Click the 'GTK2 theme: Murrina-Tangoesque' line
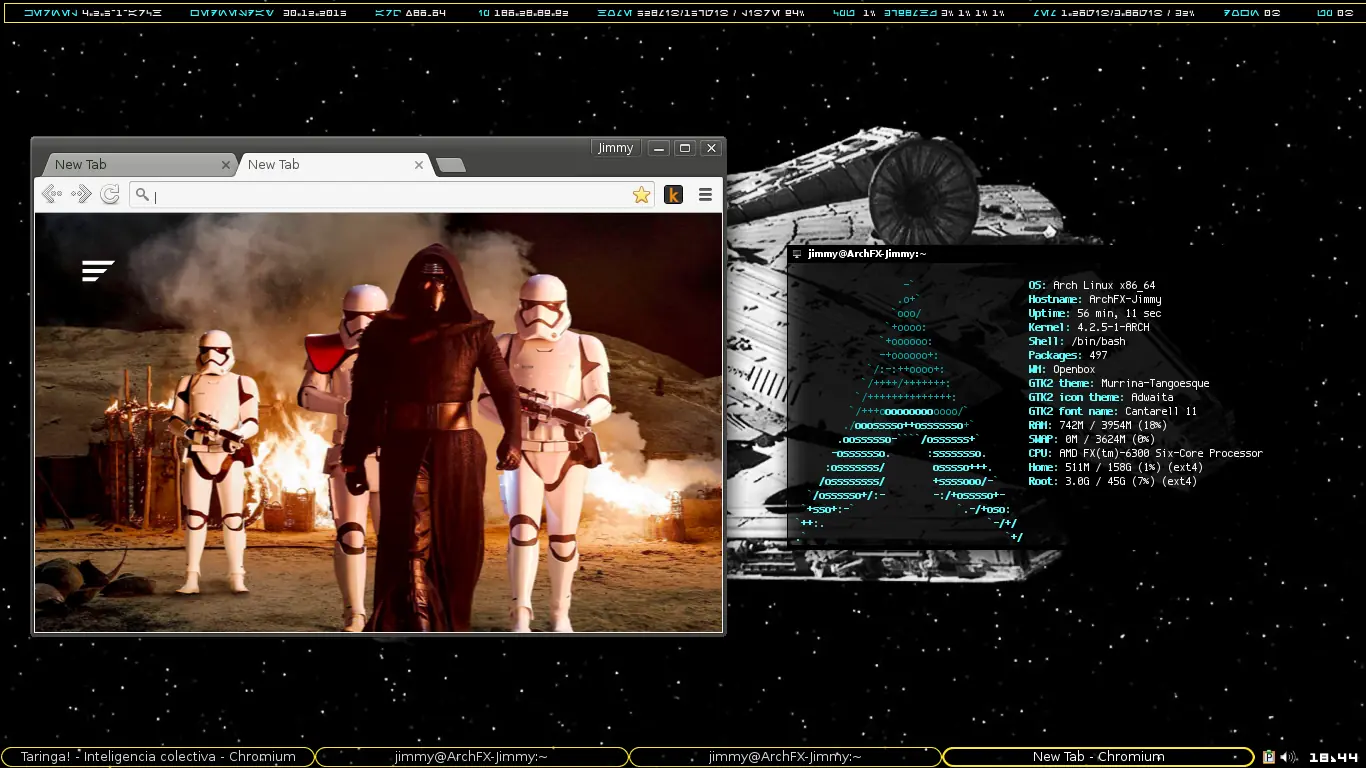The width and height of the screenshot is (1366, 768). pyautogui.click(x=1119, y=384)
